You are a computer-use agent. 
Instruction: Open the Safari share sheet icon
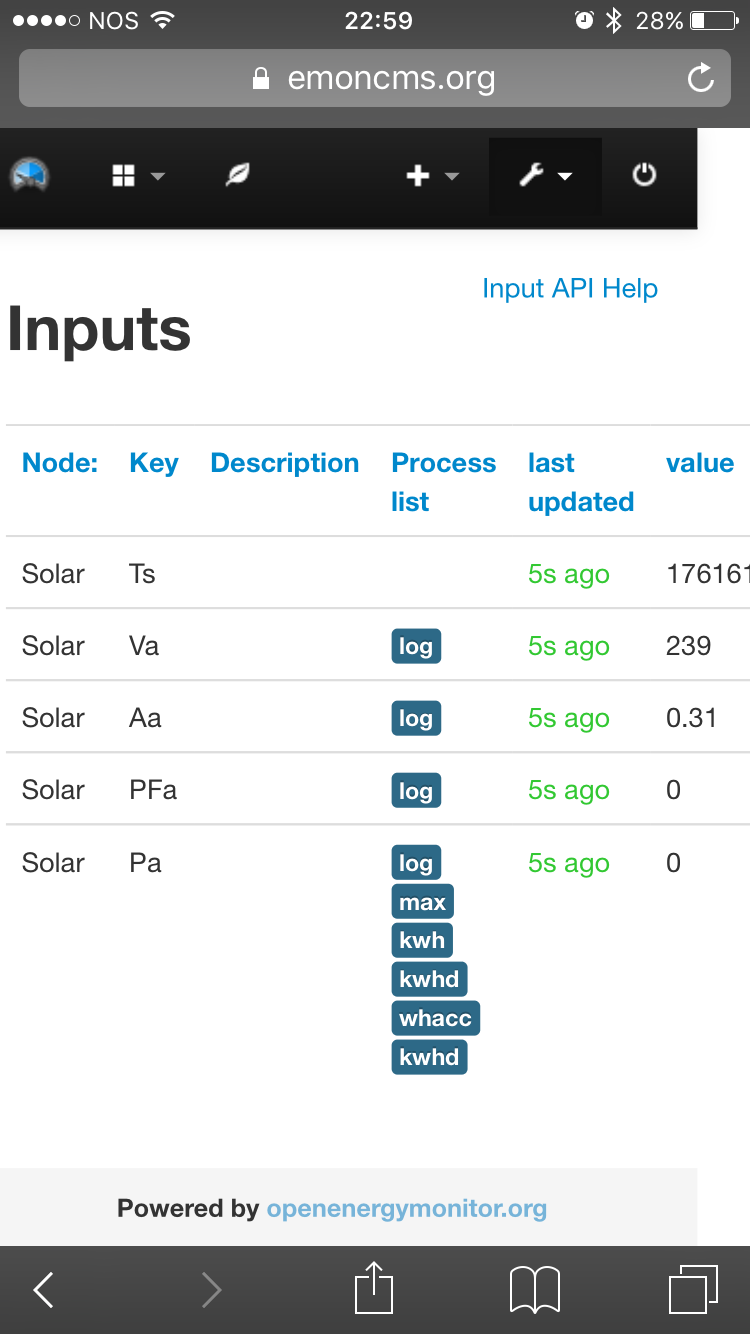(x=375, y=1288)
